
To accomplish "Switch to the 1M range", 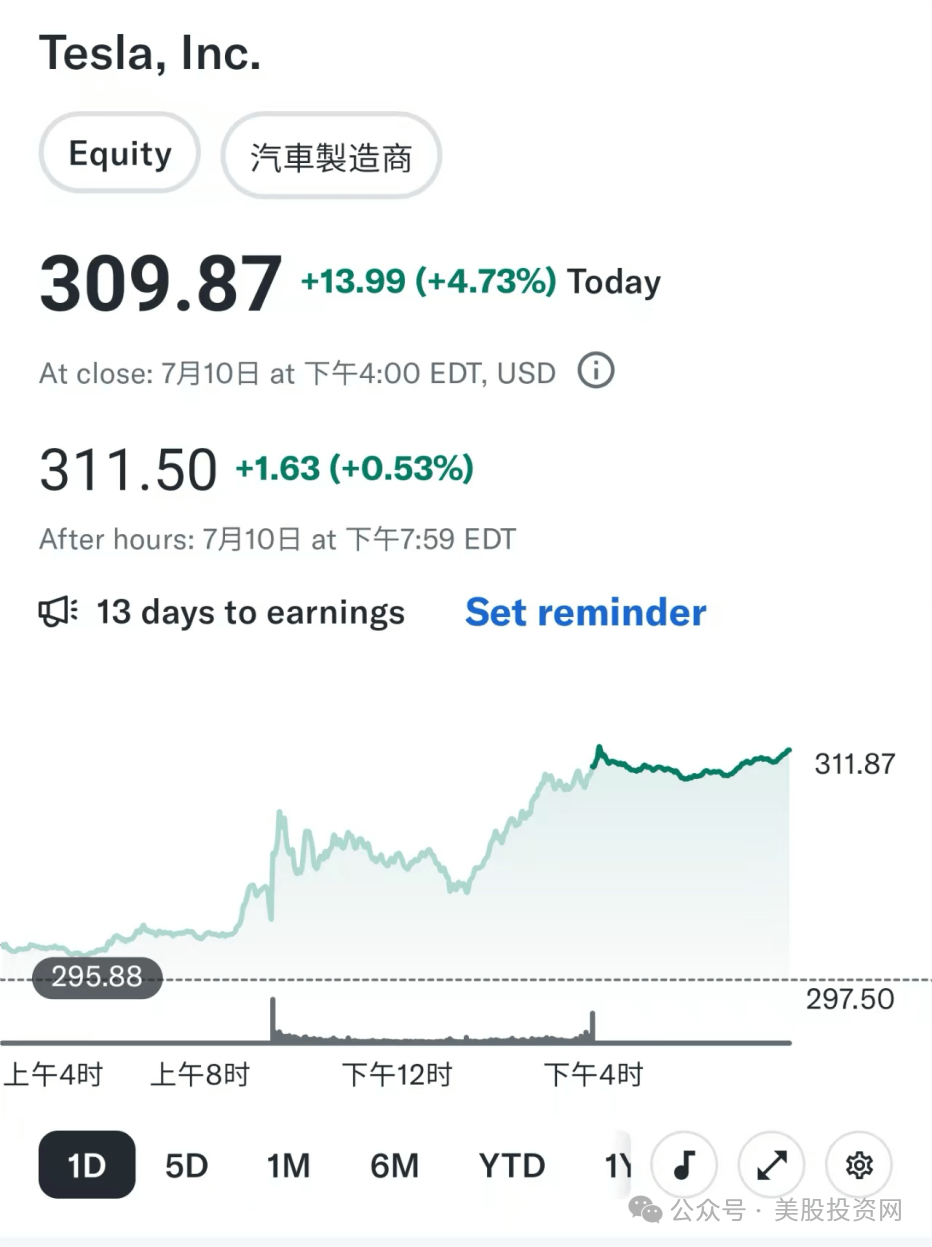I will click(x=288, y=1166).
